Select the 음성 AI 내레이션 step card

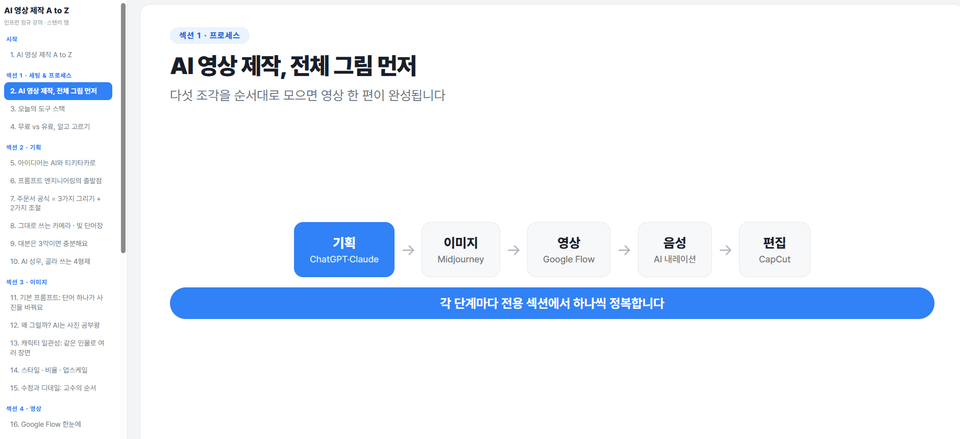pyautogui.click(x=675, y=249)
